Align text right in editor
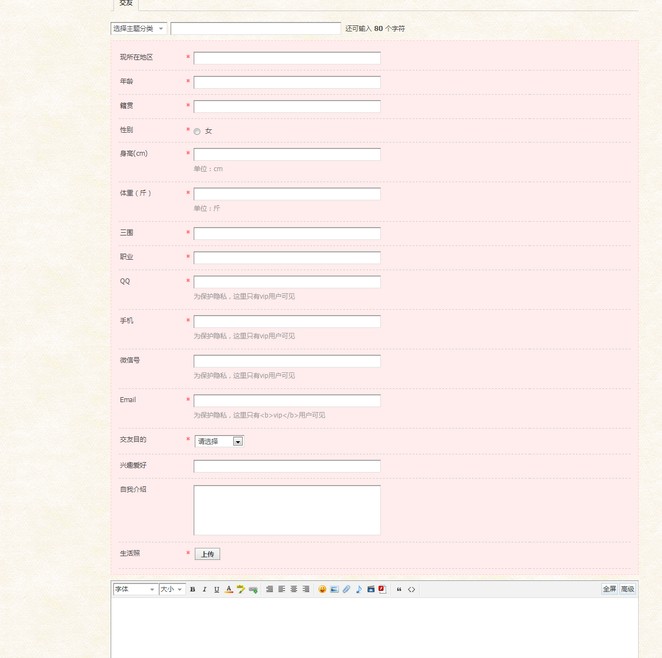Viewport: 662px width, 658px height. [x=306, y=589]
